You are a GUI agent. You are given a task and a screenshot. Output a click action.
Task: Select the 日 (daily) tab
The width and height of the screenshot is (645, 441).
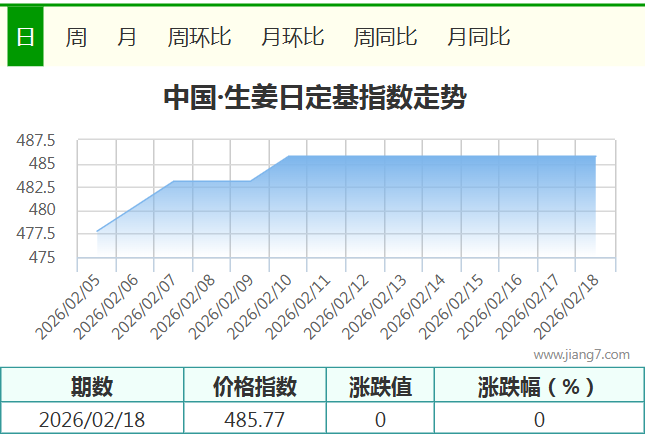[x=25, y=37]
